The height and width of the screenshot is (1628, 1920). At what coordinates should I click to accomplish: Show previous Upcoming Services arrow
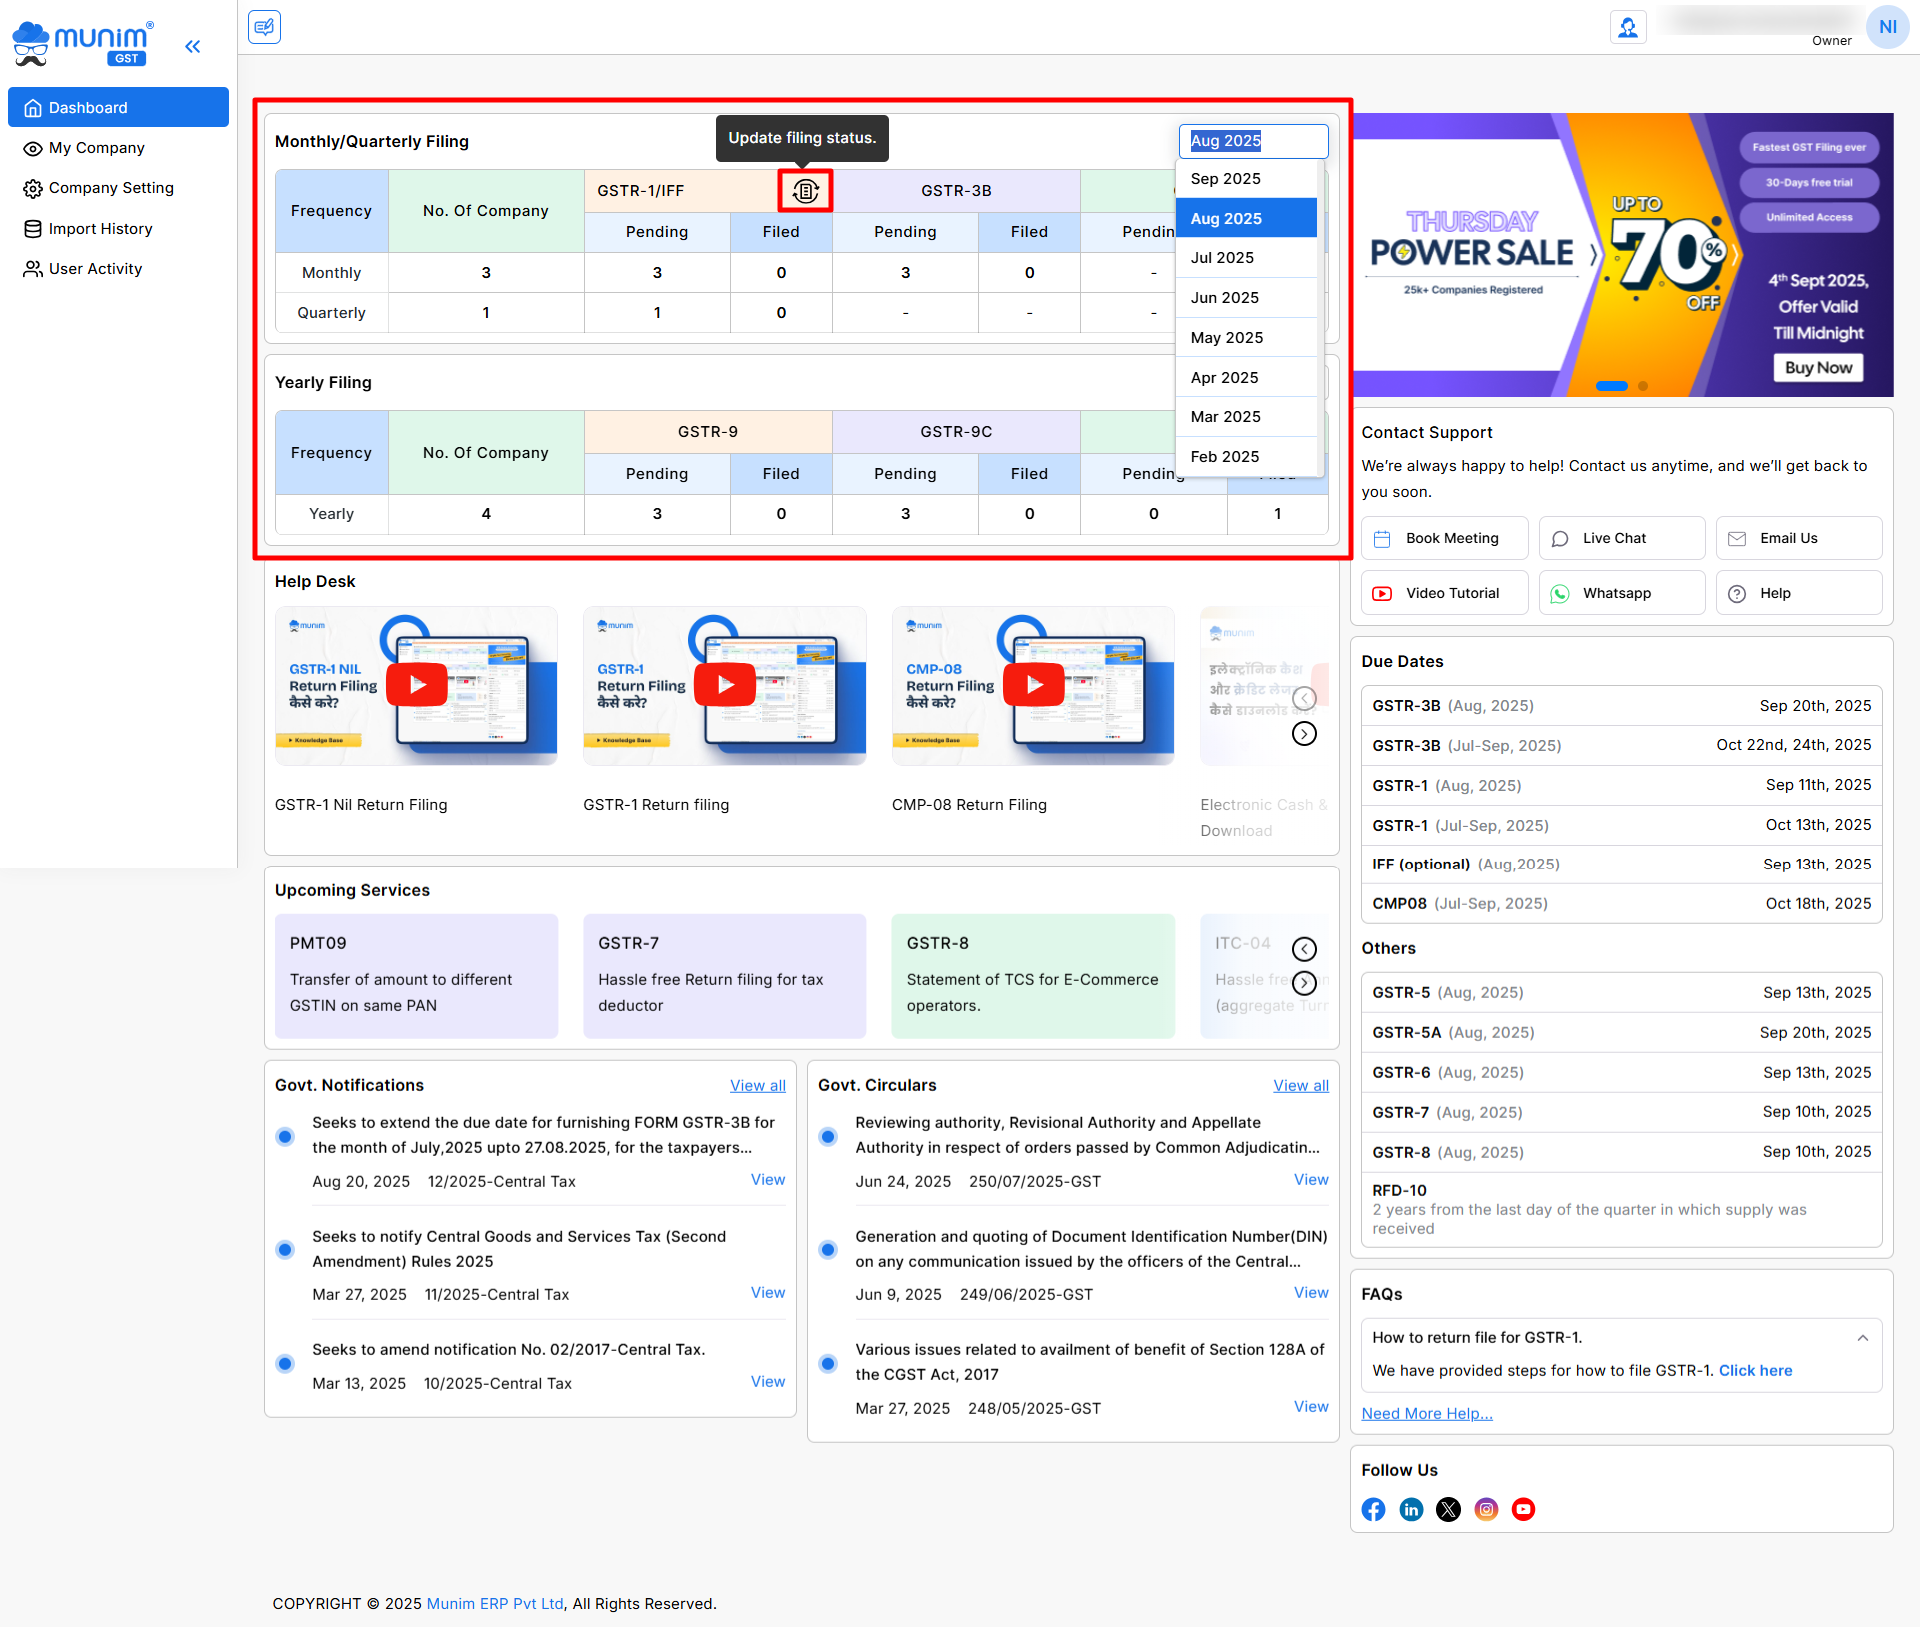(x=1304, y=949)
